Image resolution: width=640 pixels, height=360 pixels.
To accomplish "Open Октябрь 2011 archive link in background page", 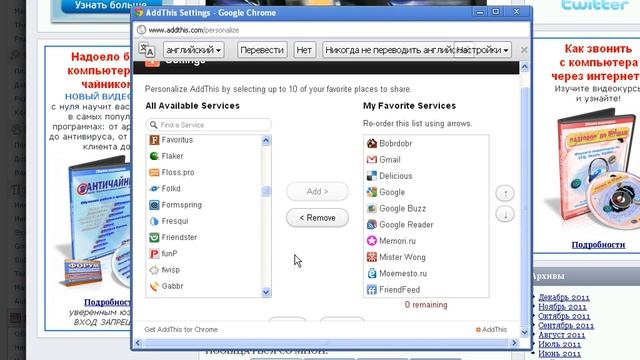I will pos(564,316).
